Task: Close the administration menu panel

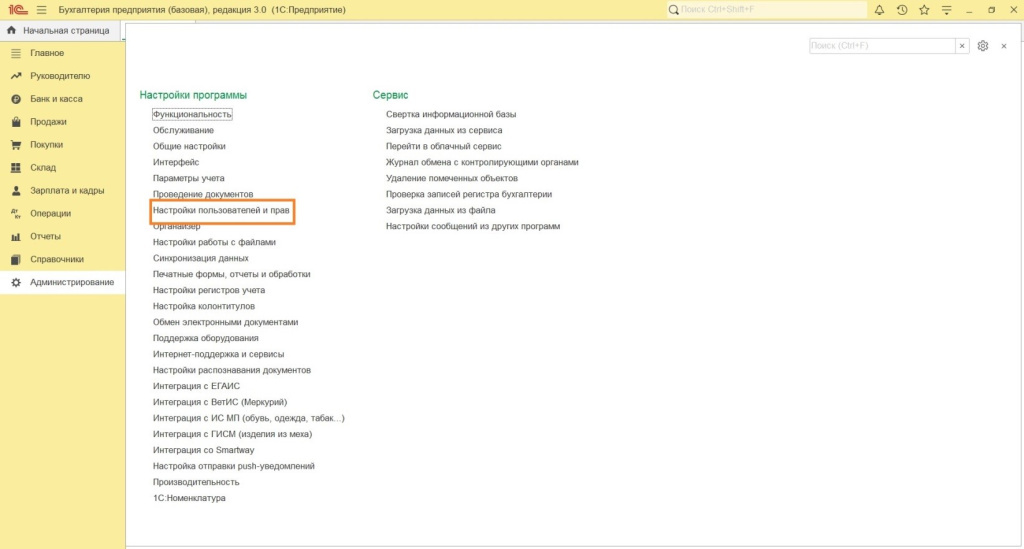Action: 1004,46
